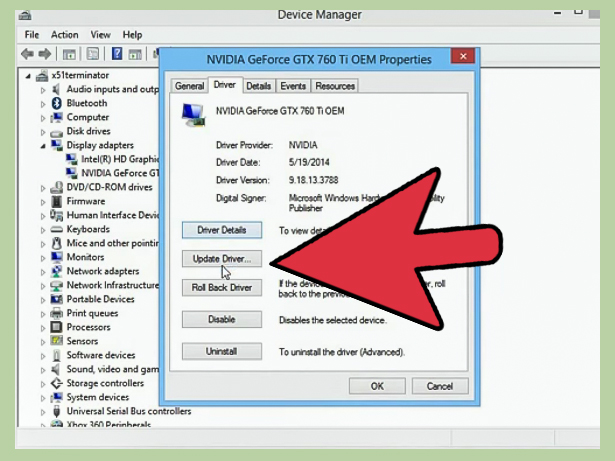Click the Storage controllers icon
The width and height of the screenshot is (615, 461).
point(57,383)
